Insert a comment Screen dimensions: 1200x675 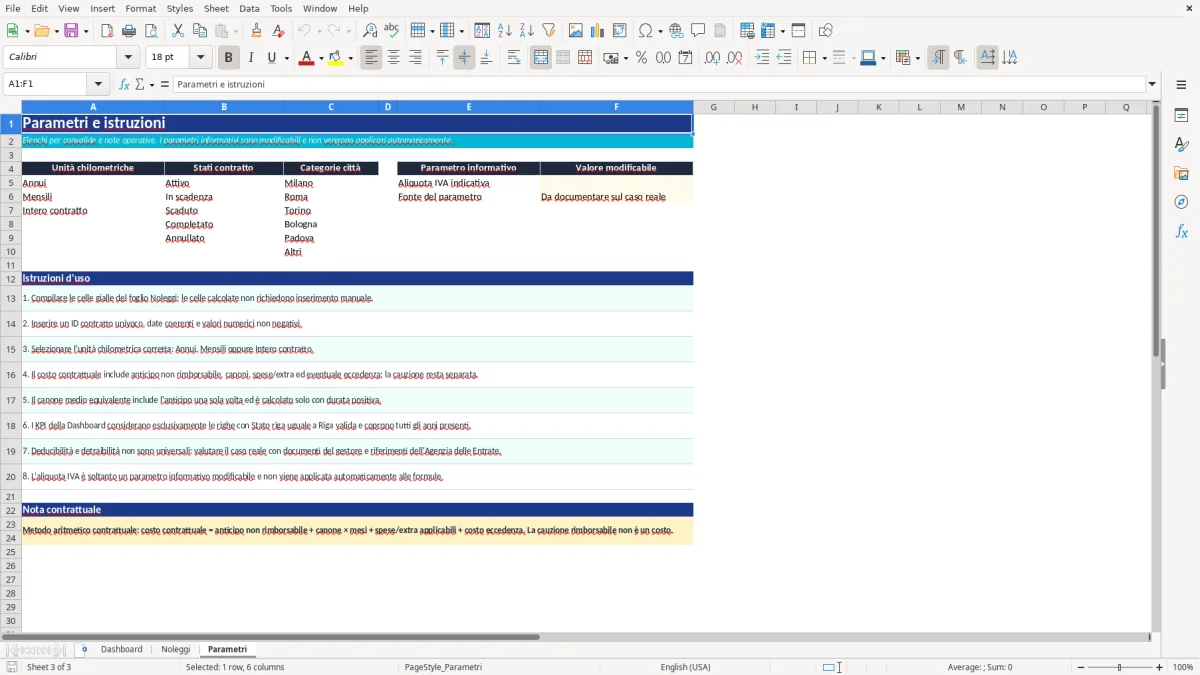699,31
